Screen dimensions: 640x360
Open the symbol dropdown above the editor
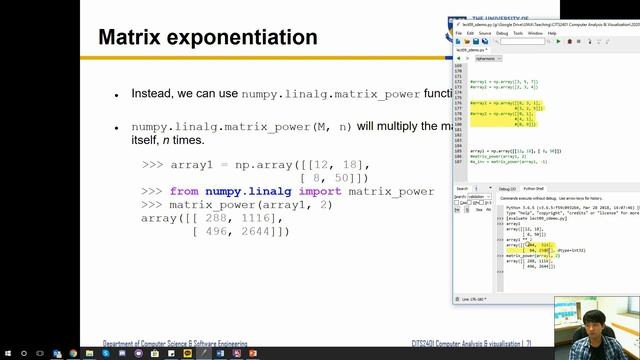tap(488, 59)
